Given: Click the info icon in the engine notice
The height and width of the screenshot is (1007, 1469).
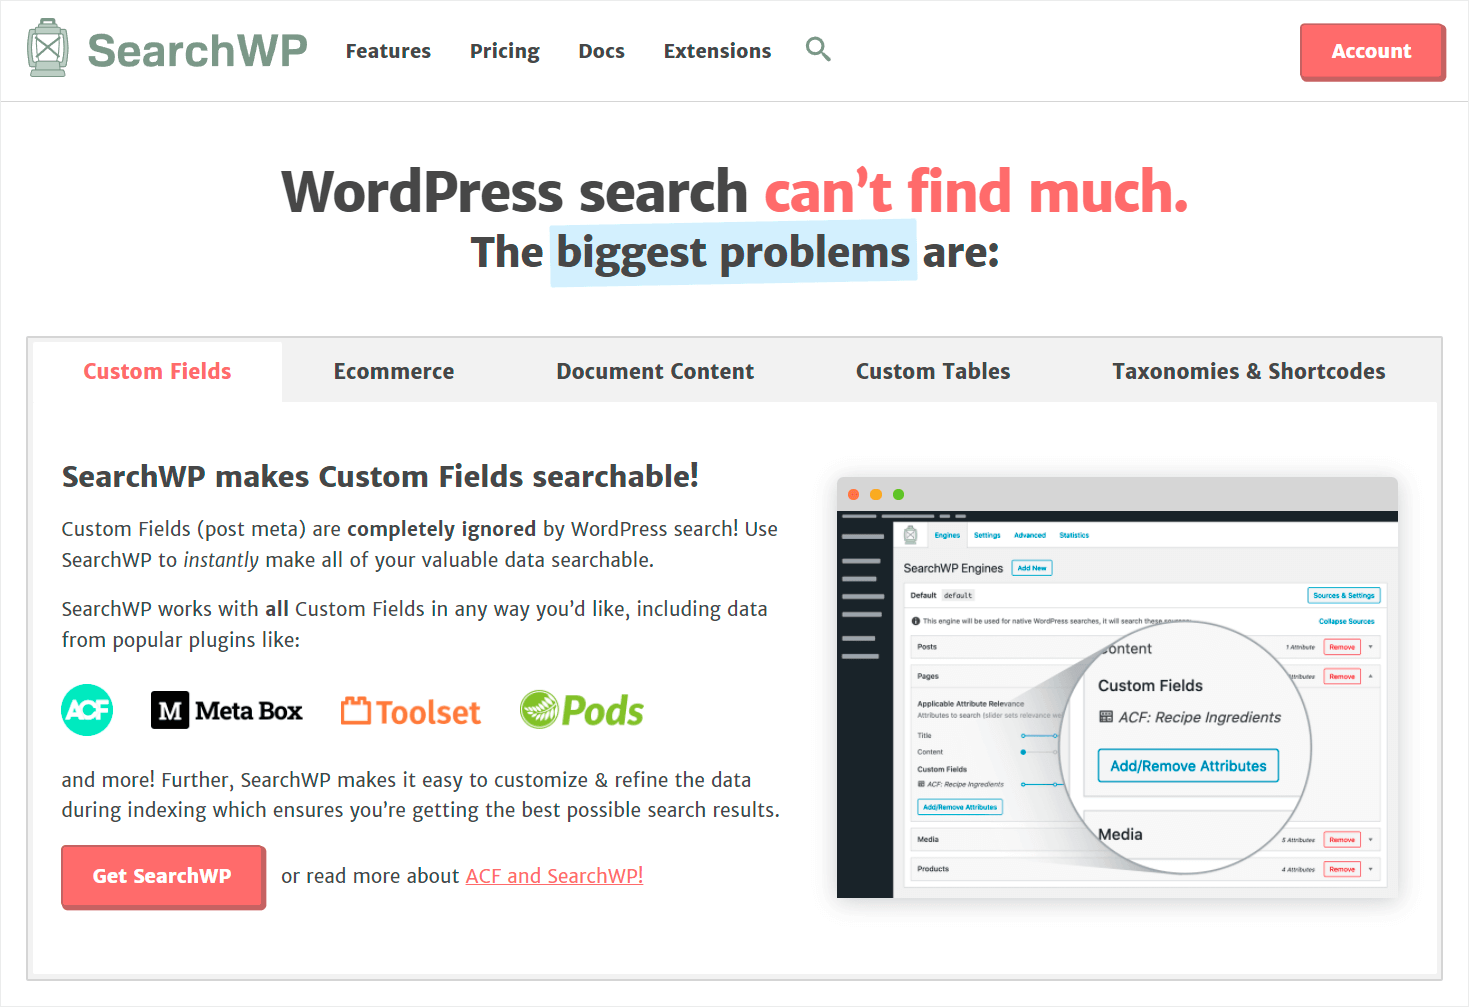Looking at the screenshot, I should point(916,621).
